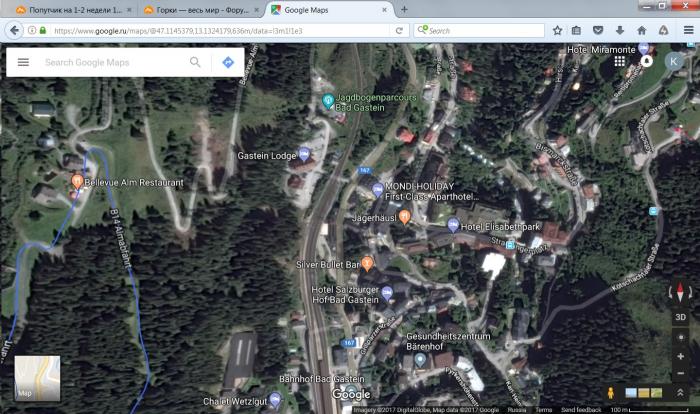
Task: Click the Jagdbogenparcours Bad Gastein marker
Action: pos(328,101)
